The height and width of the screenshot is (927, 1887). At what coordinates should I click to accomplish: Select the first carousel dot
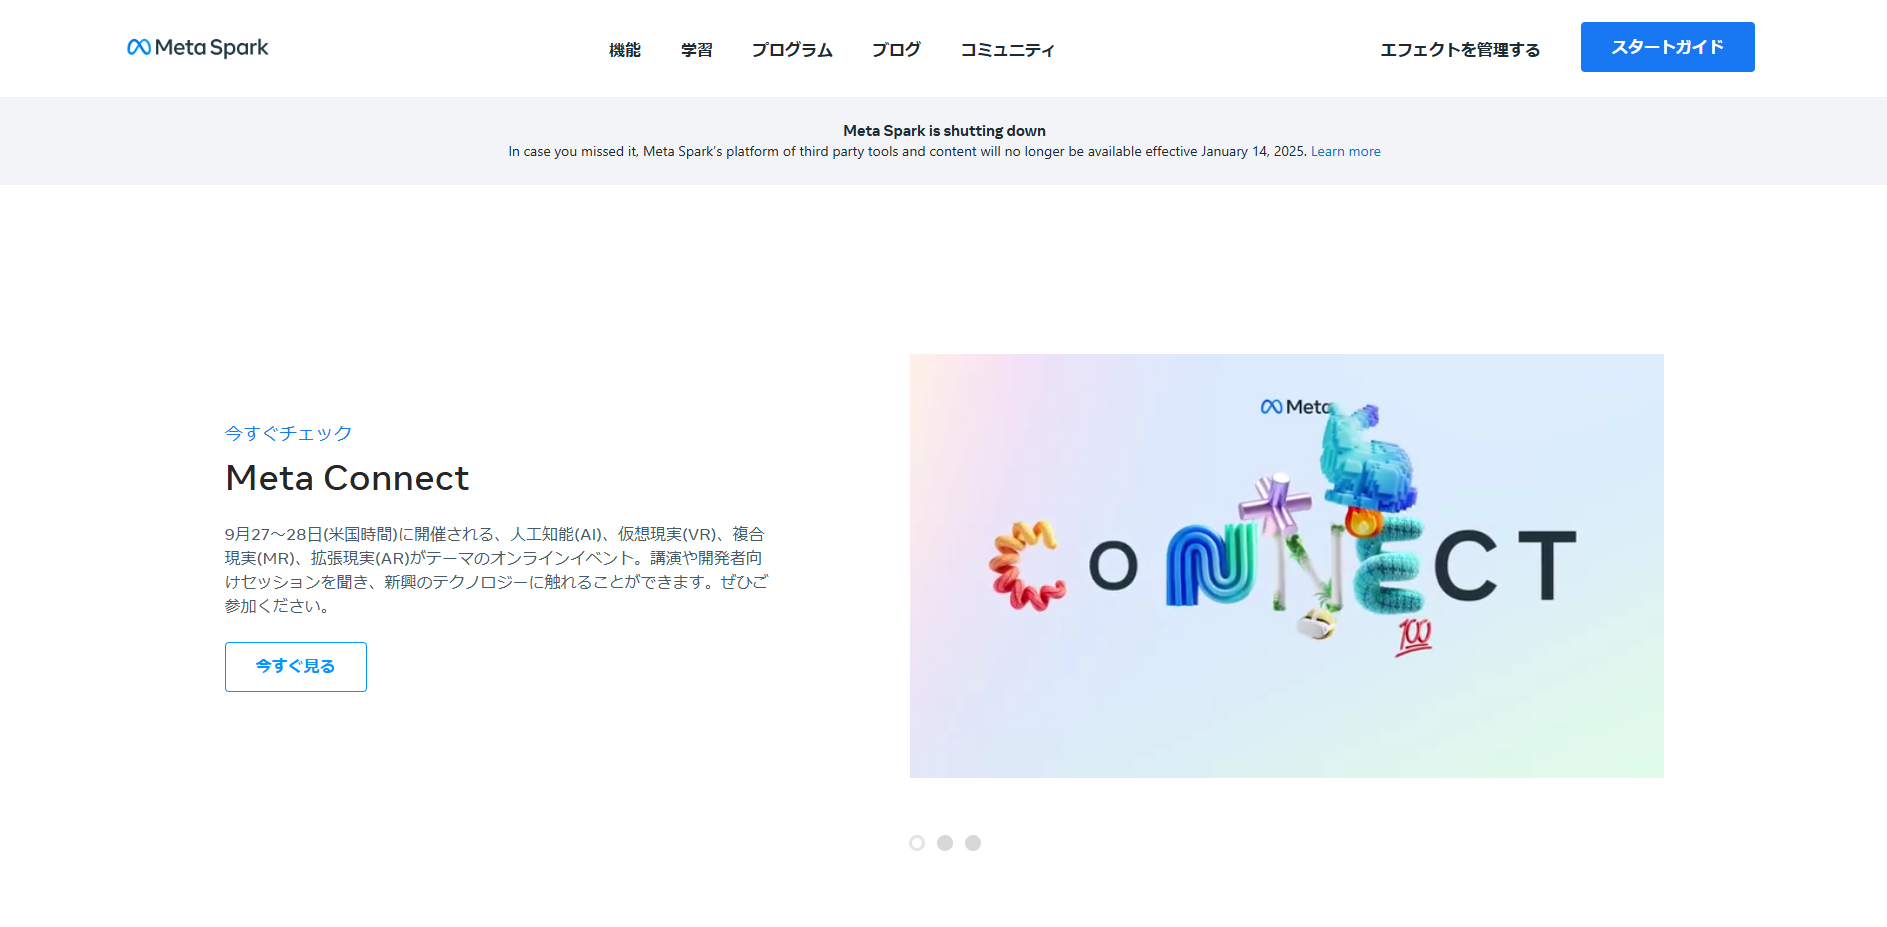pos(917,843)
